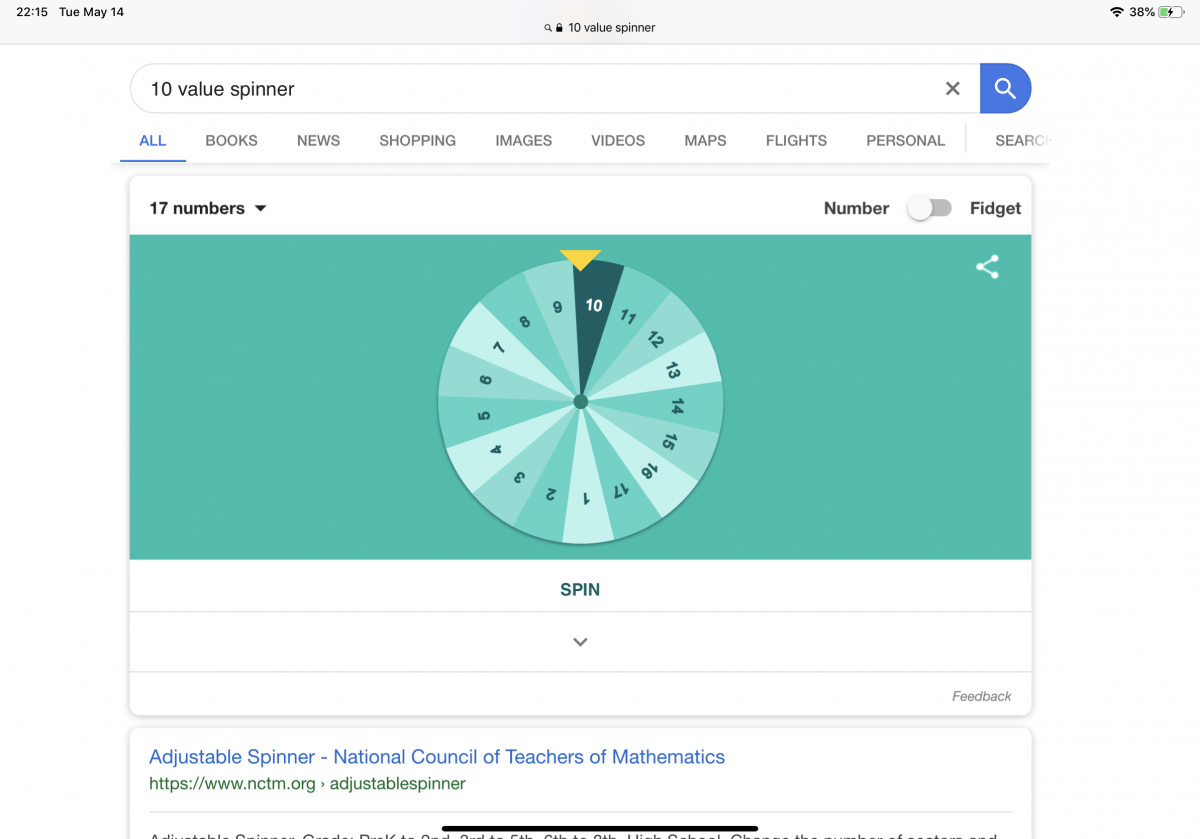Open the Shopping search tab
Screen dimensions: 1200x839
417,141
